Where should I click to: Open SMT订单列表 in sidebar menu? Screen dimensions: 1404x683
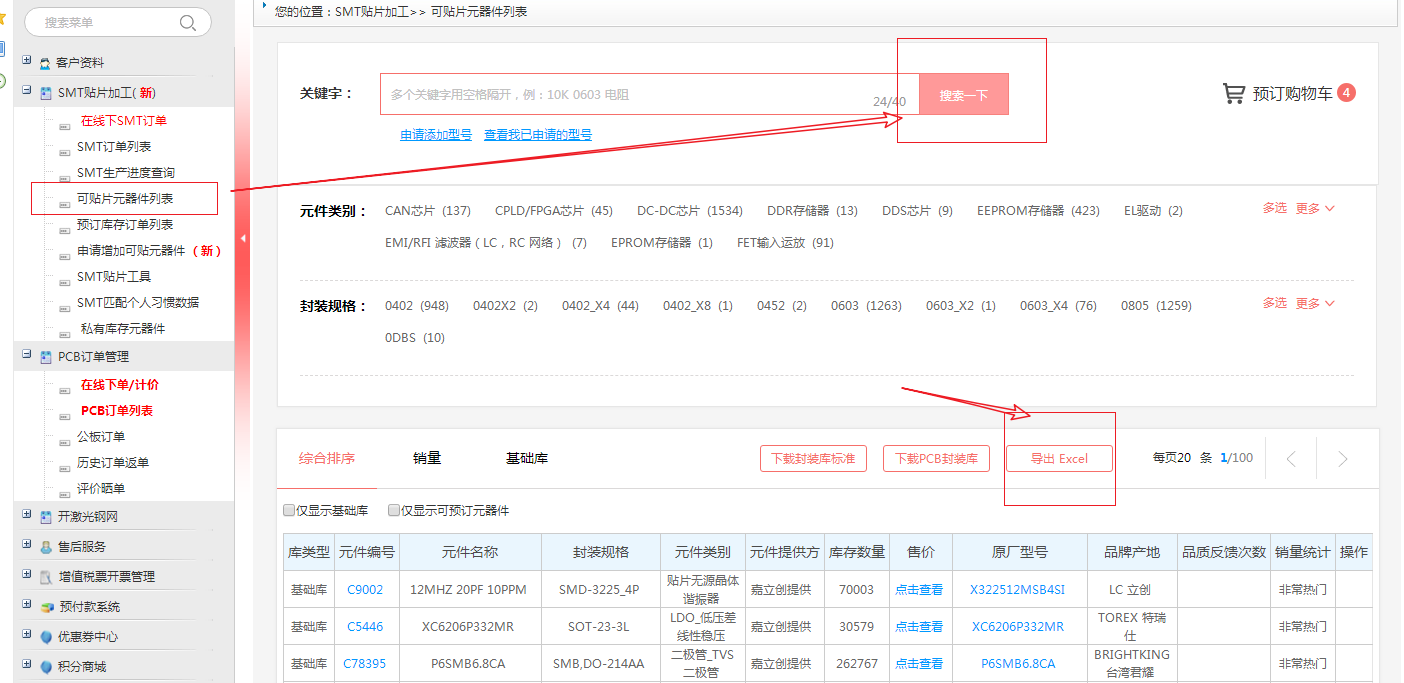114,147
